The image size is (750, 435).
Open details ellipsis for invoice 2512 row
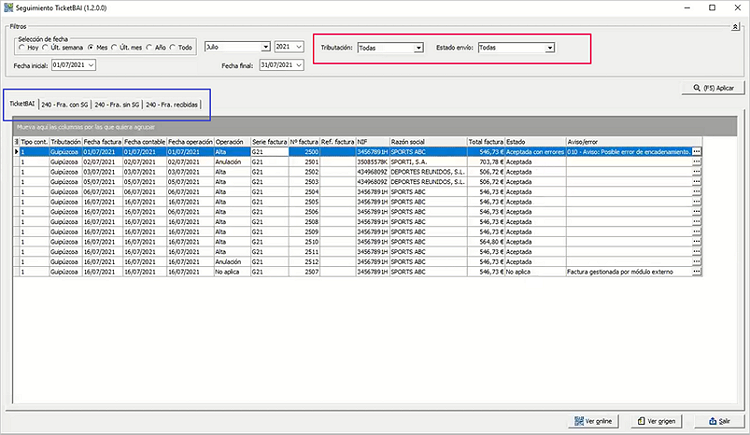point(696,262)
